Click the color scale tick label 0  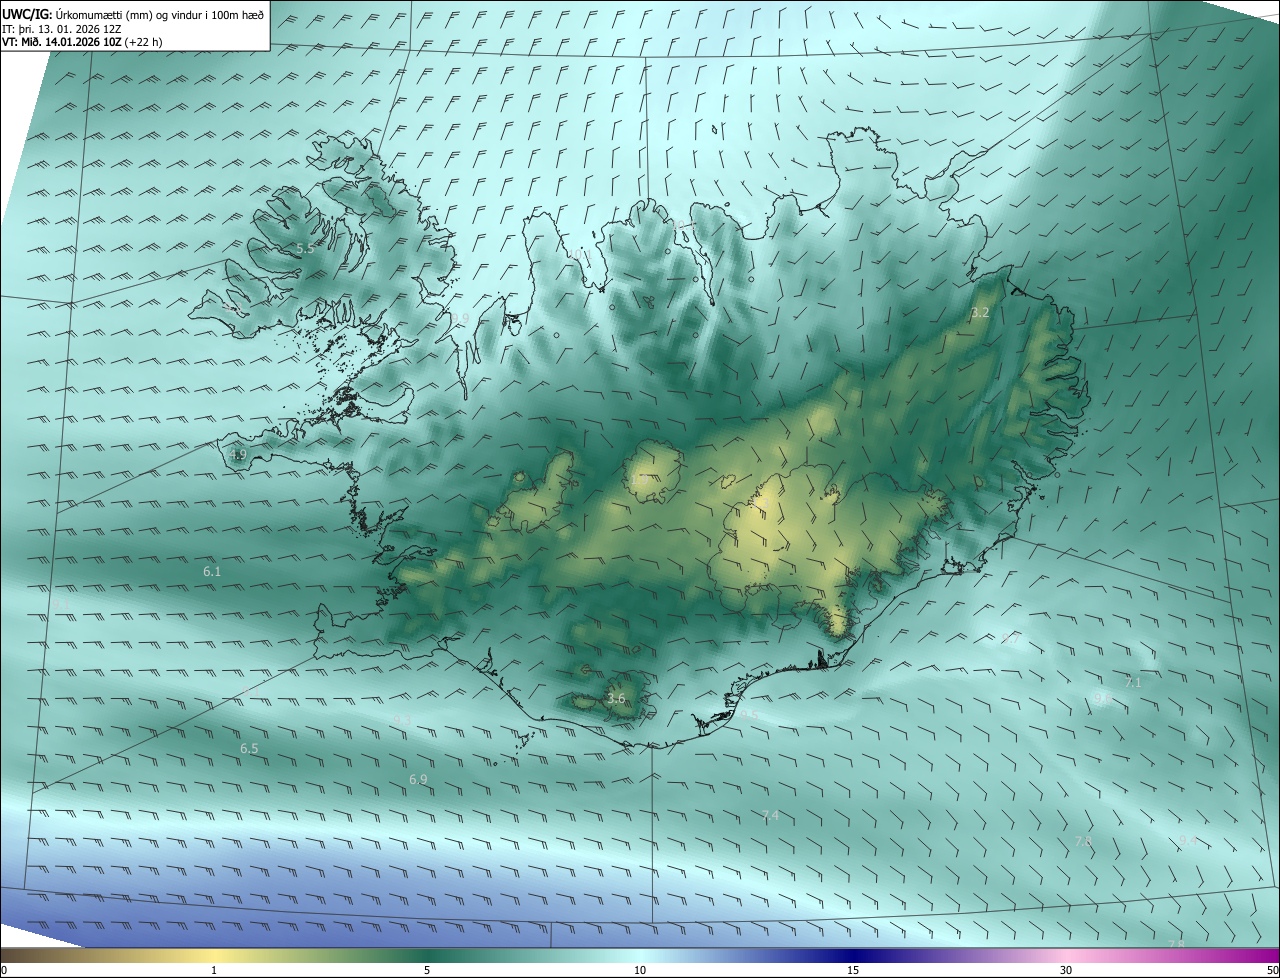[4, 970]
